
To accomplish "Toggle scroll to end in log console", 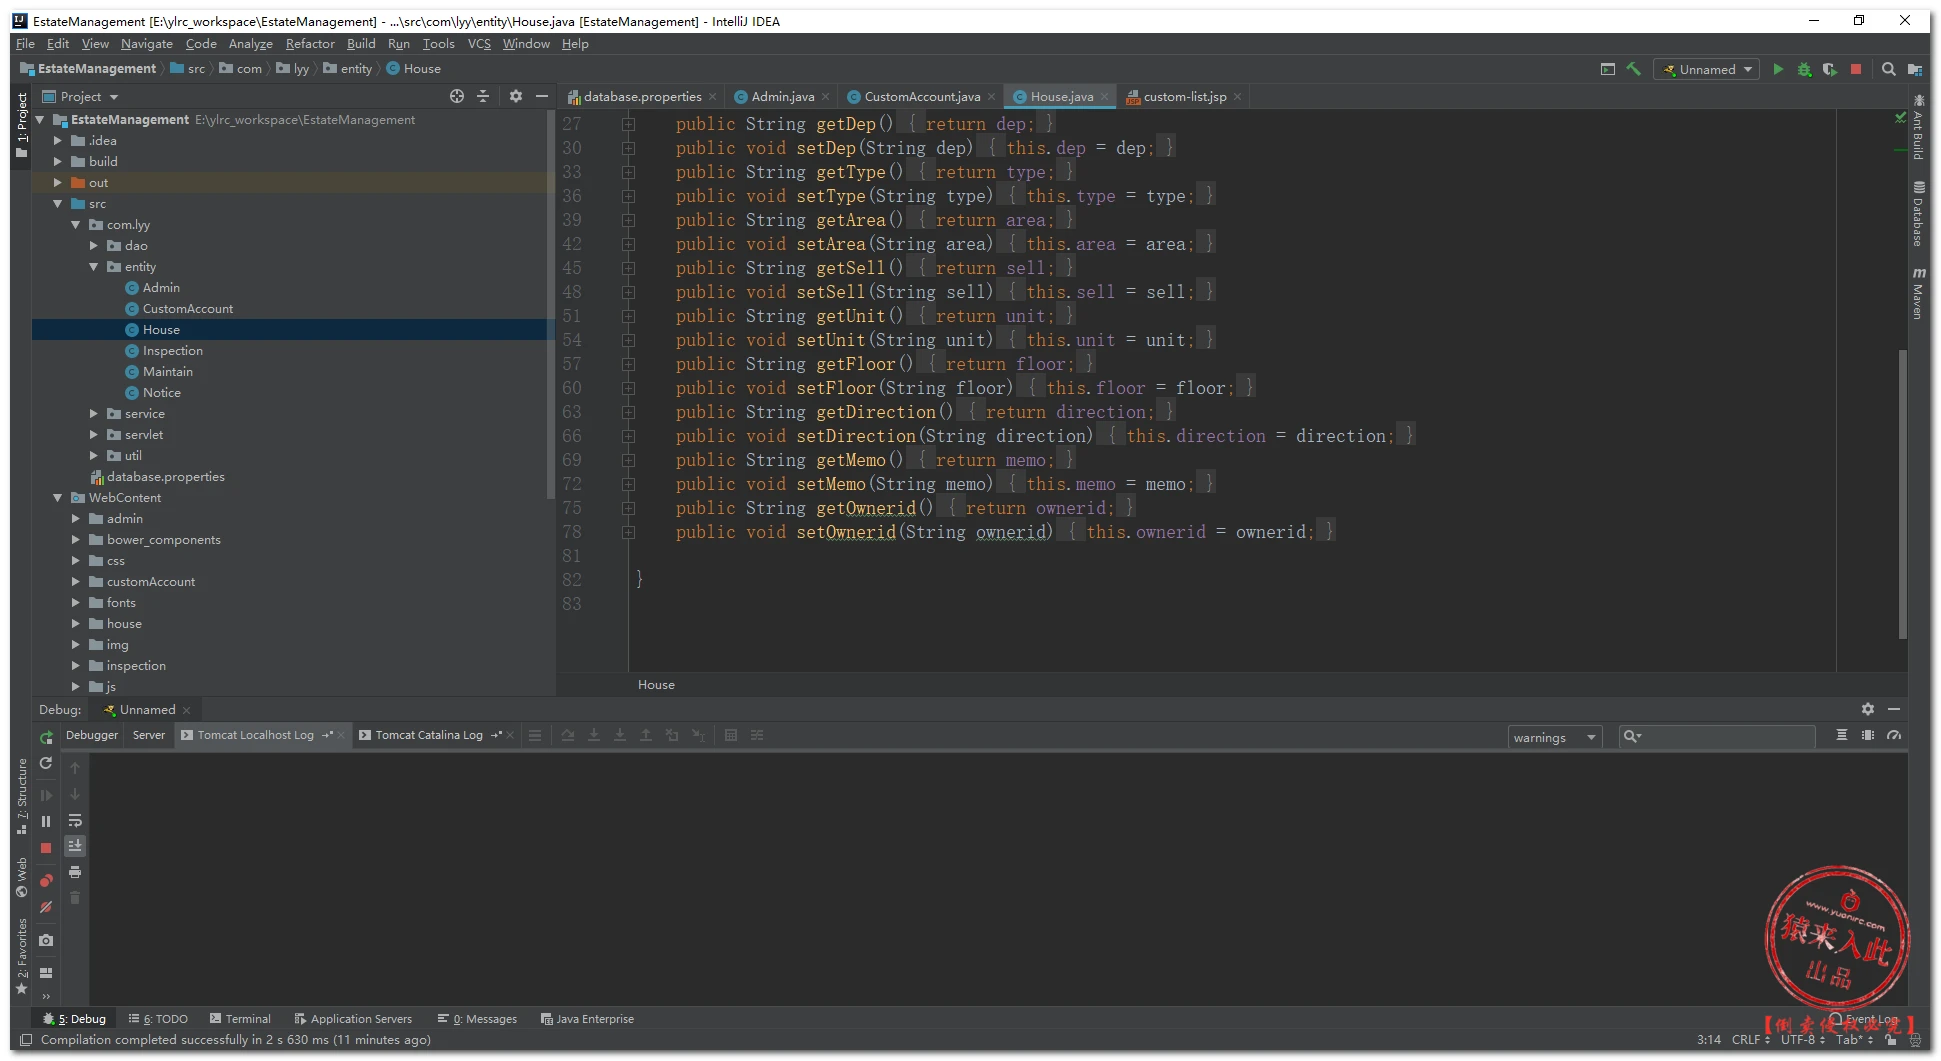I will [x=75, y=846].
